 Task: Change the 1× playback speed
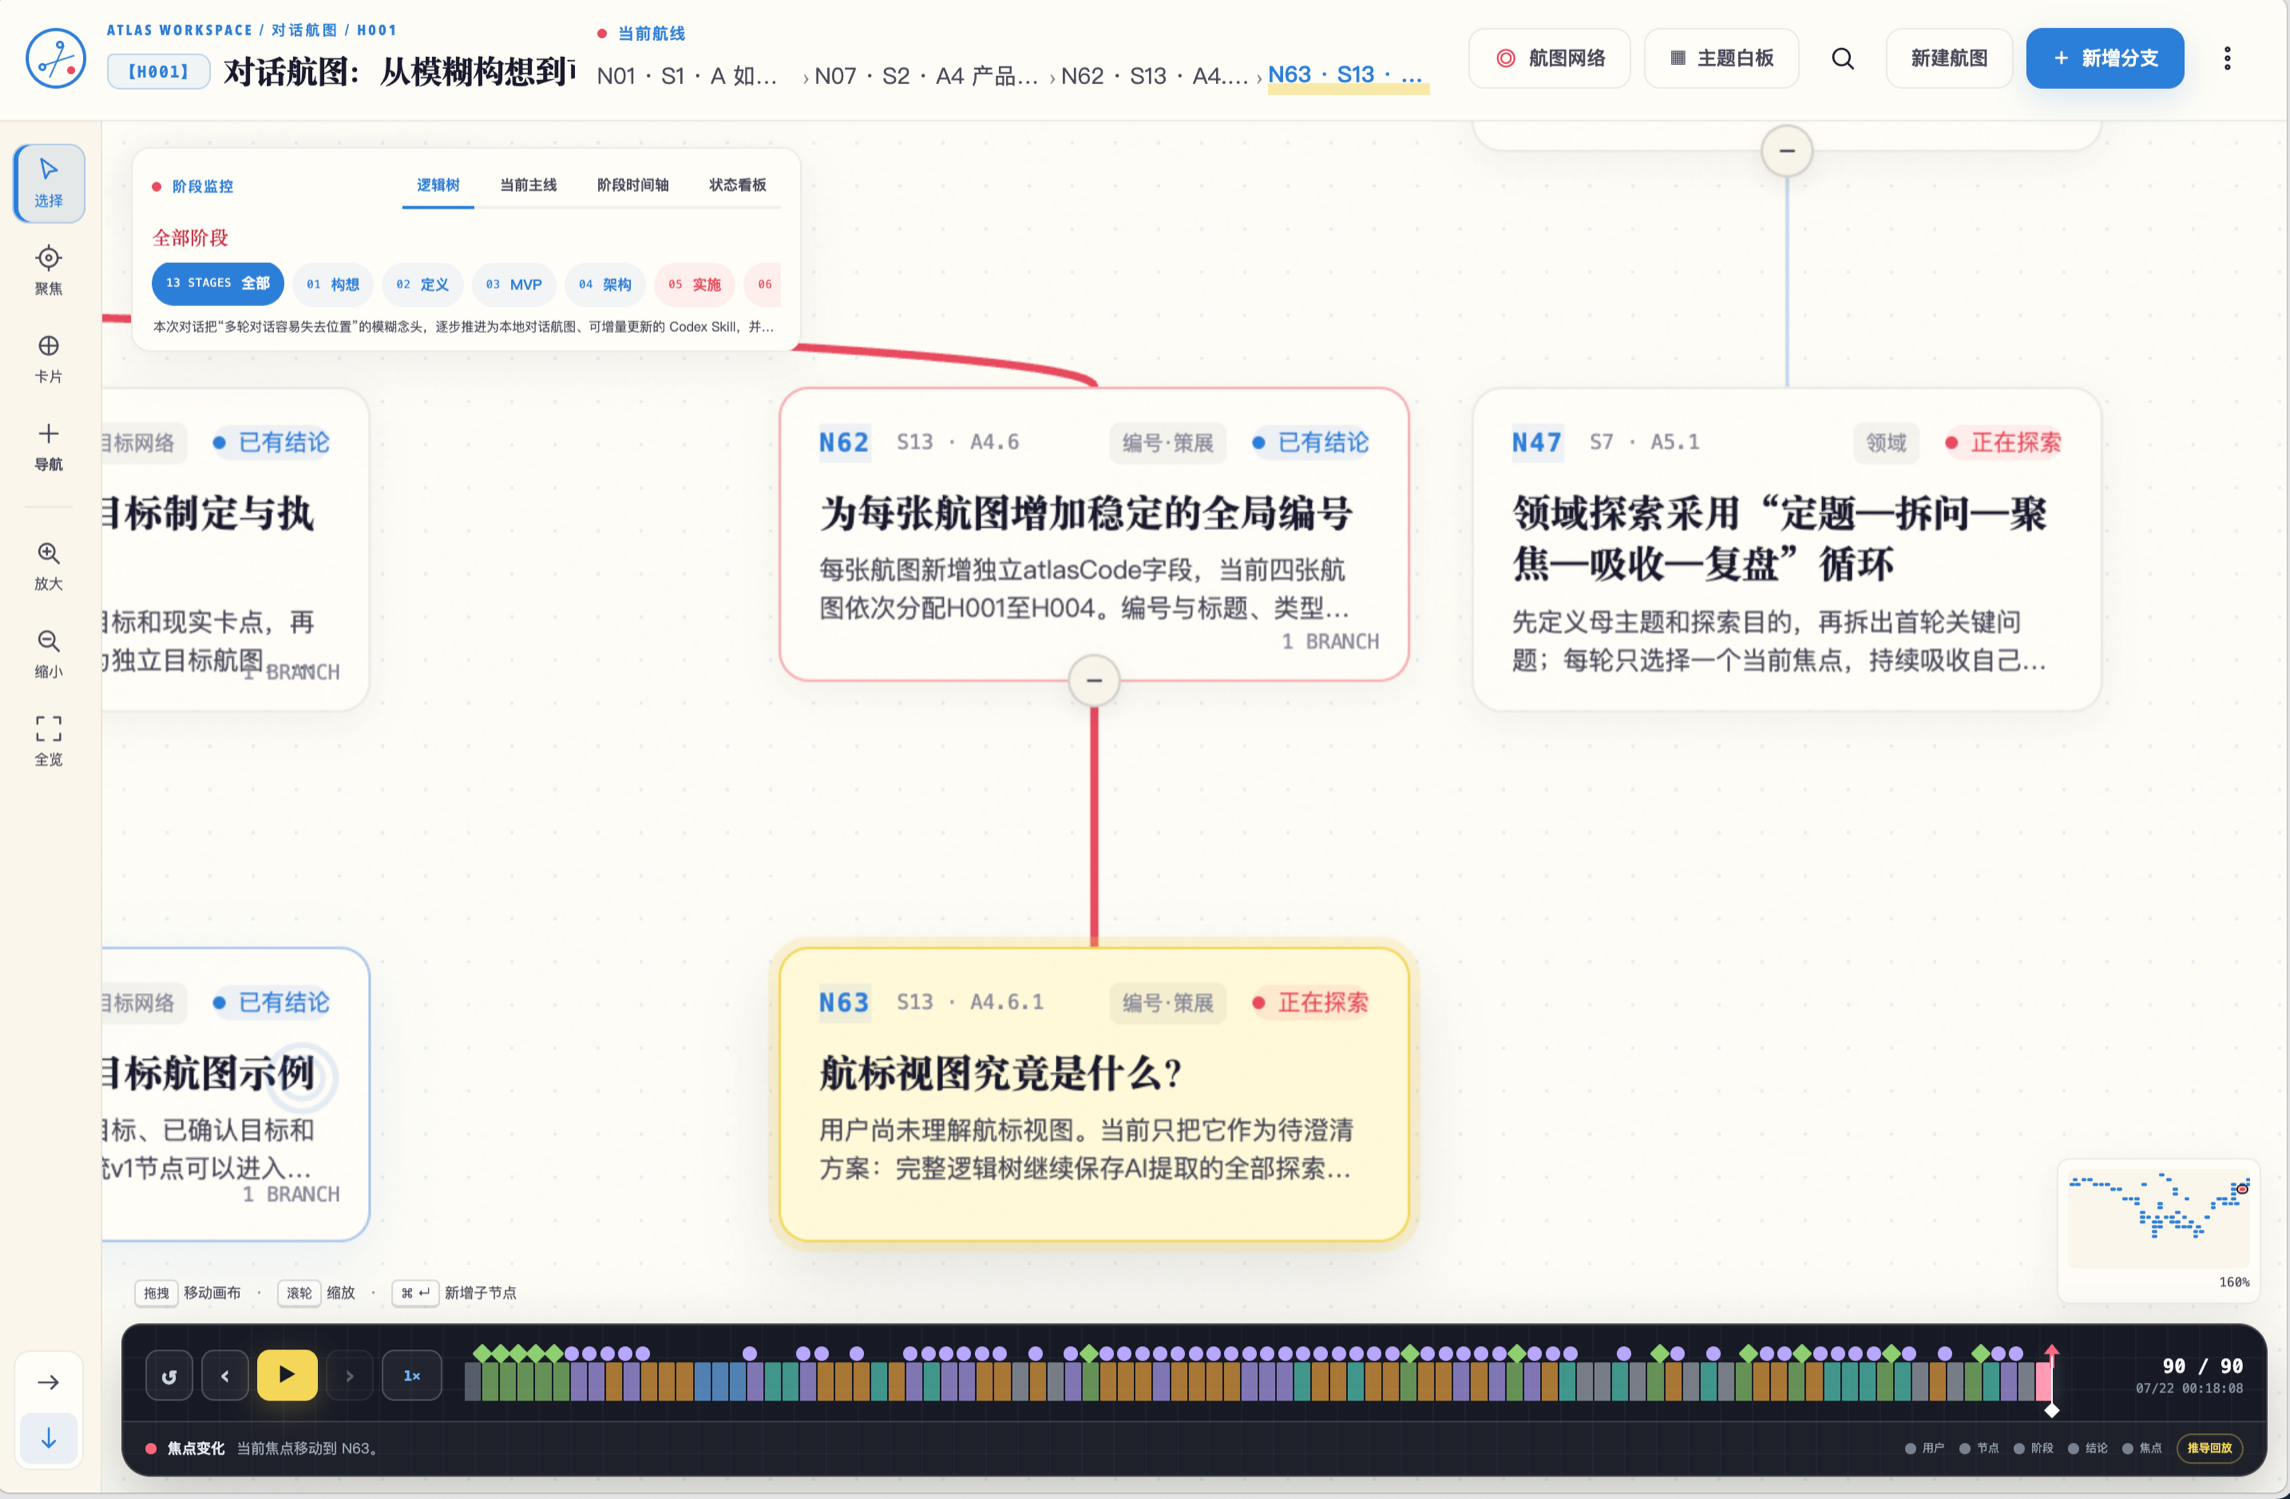(412, 1376)
